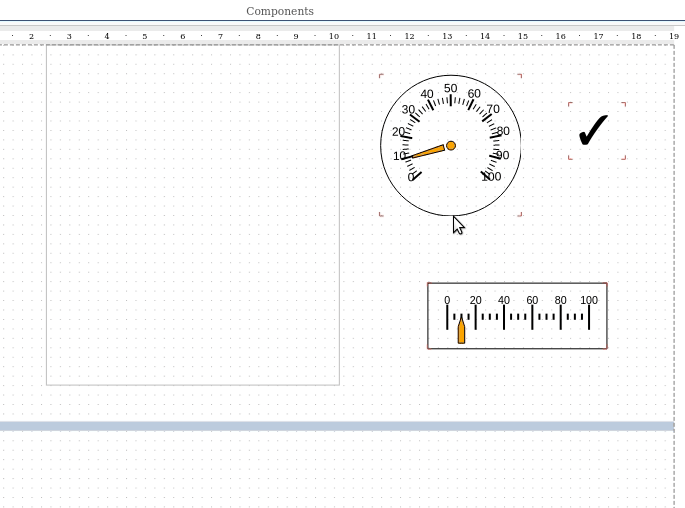685x508 pixels.
Task: Click the Components header label
Action: 280,11
